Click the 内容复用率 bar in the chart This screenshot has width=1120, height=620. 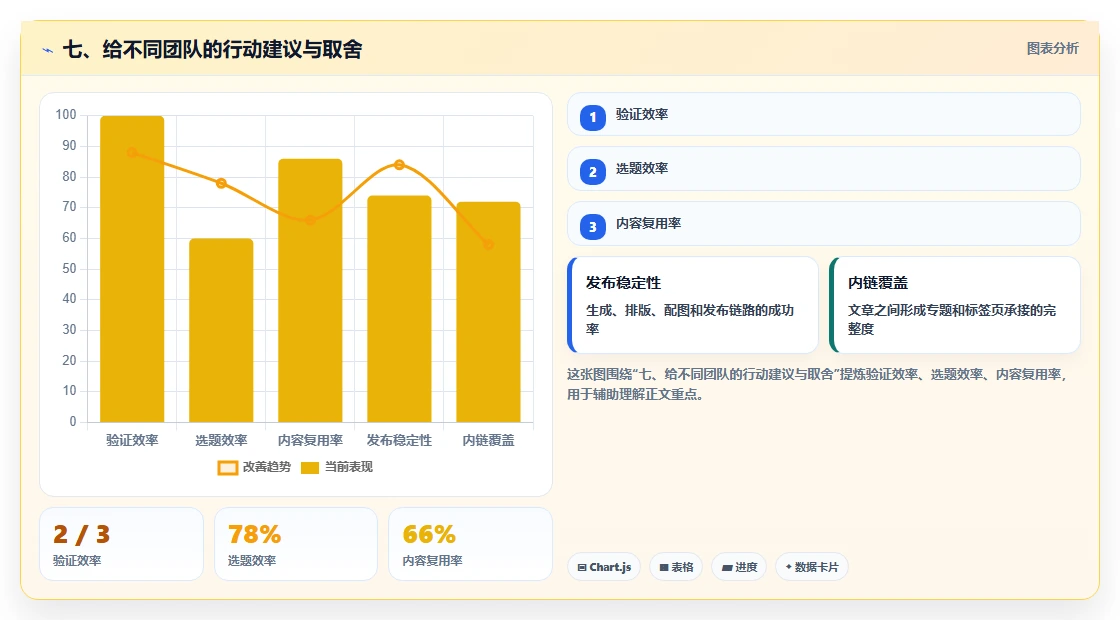pos(310,290)
